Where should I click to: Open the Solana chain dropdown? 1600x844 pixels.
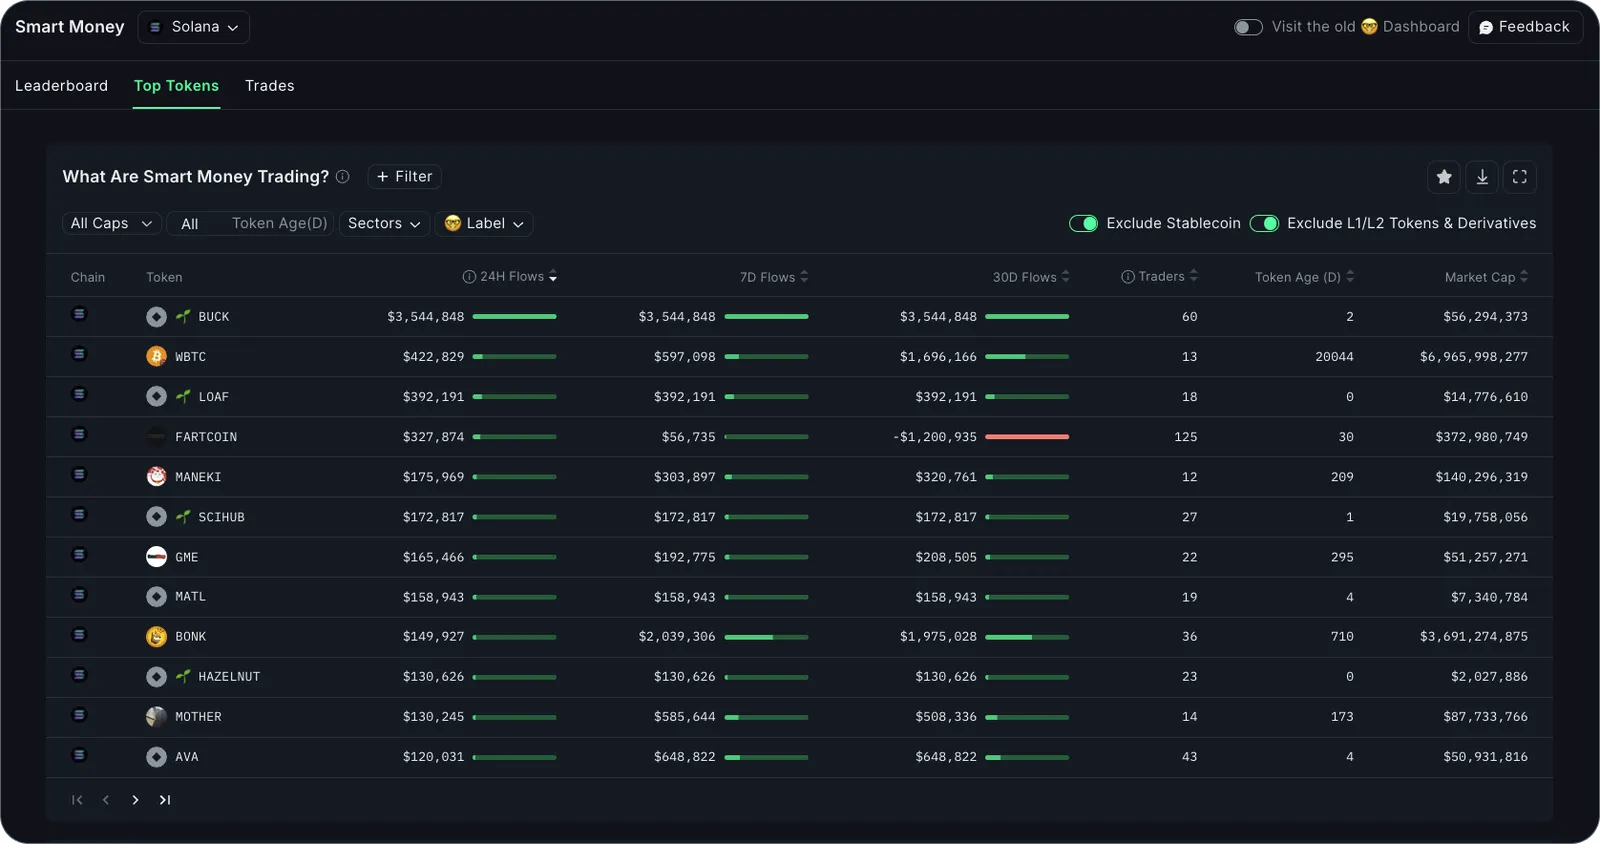click(x=194, y=27)
